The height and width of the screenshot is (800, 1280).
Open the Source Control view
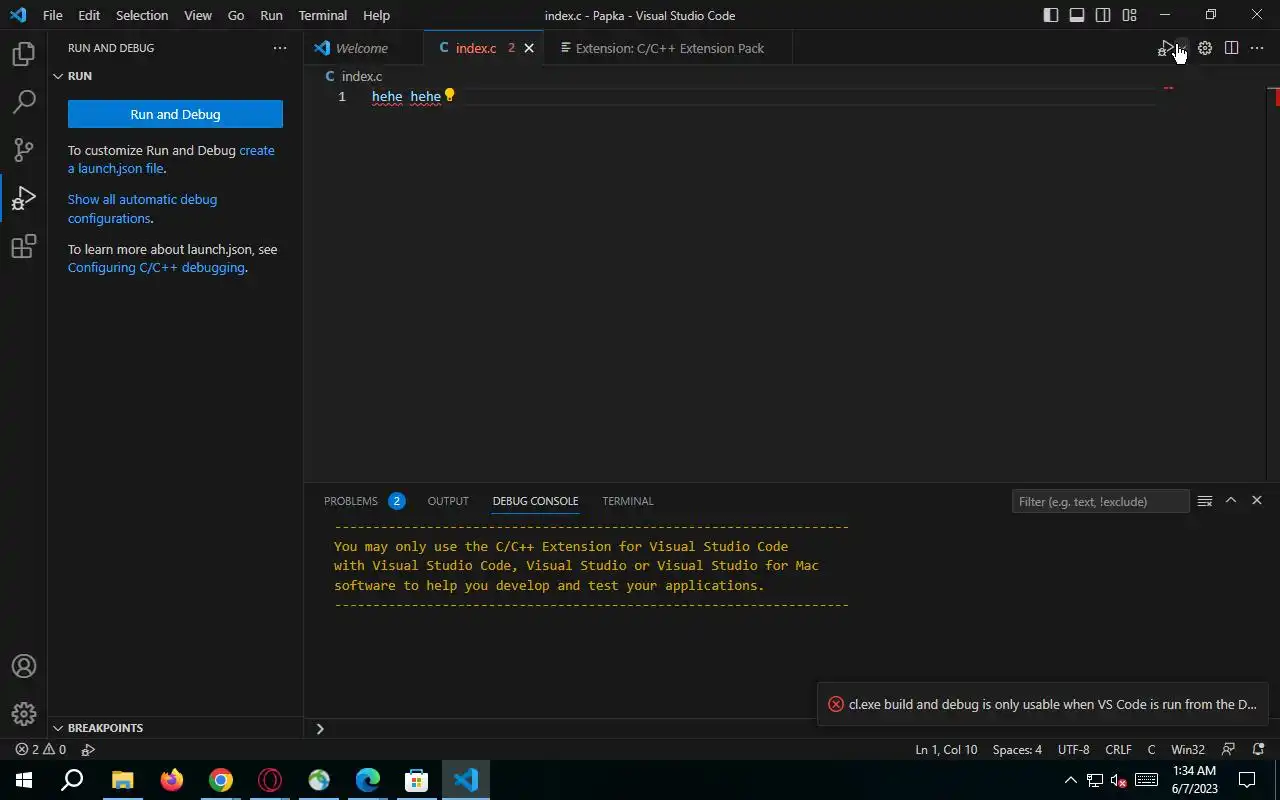tap(23, 149)
